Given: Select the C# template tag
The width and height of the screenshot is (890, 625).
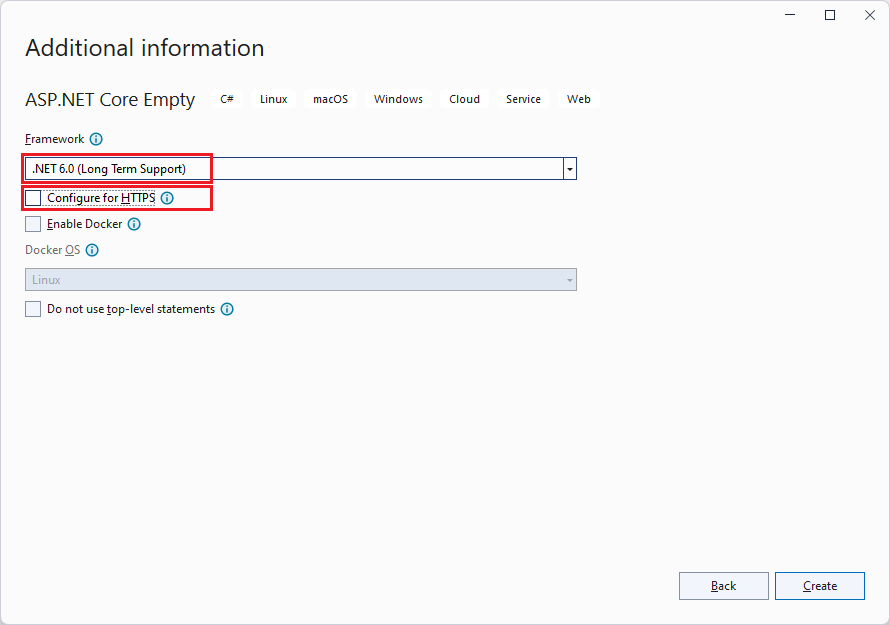Looking at the screenshot, I should [x=227, y=99].
